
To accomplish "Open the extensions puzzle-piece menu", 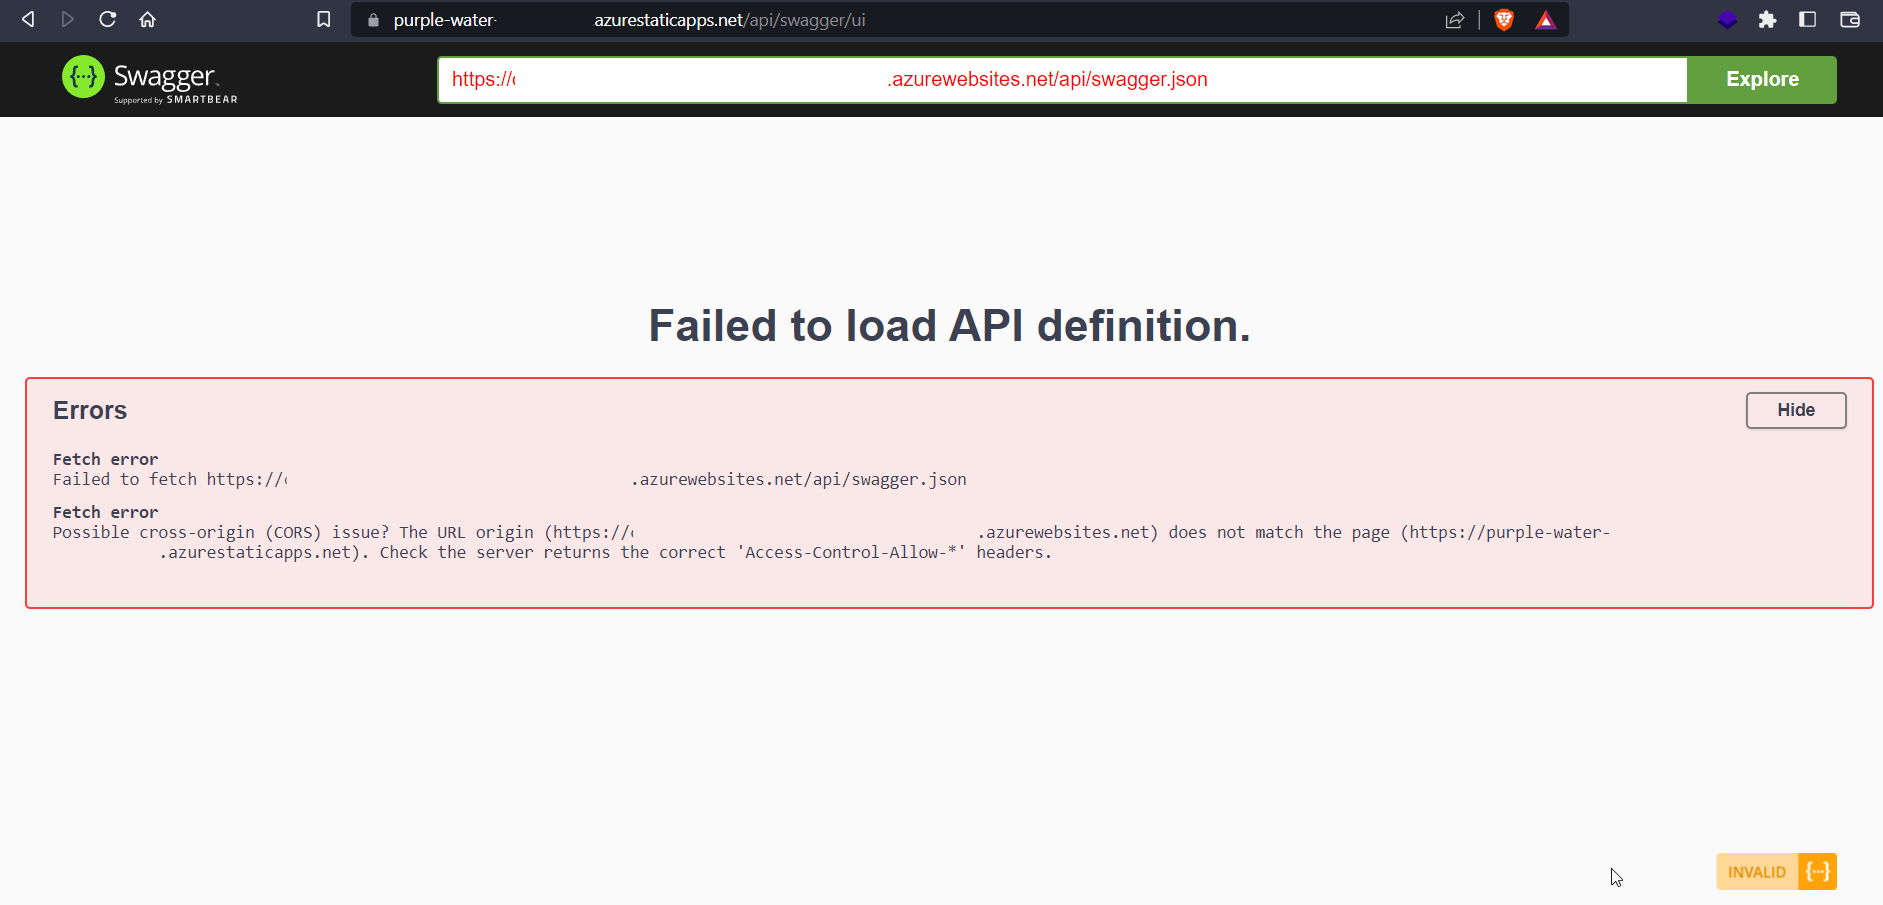I will point(1768,19).
